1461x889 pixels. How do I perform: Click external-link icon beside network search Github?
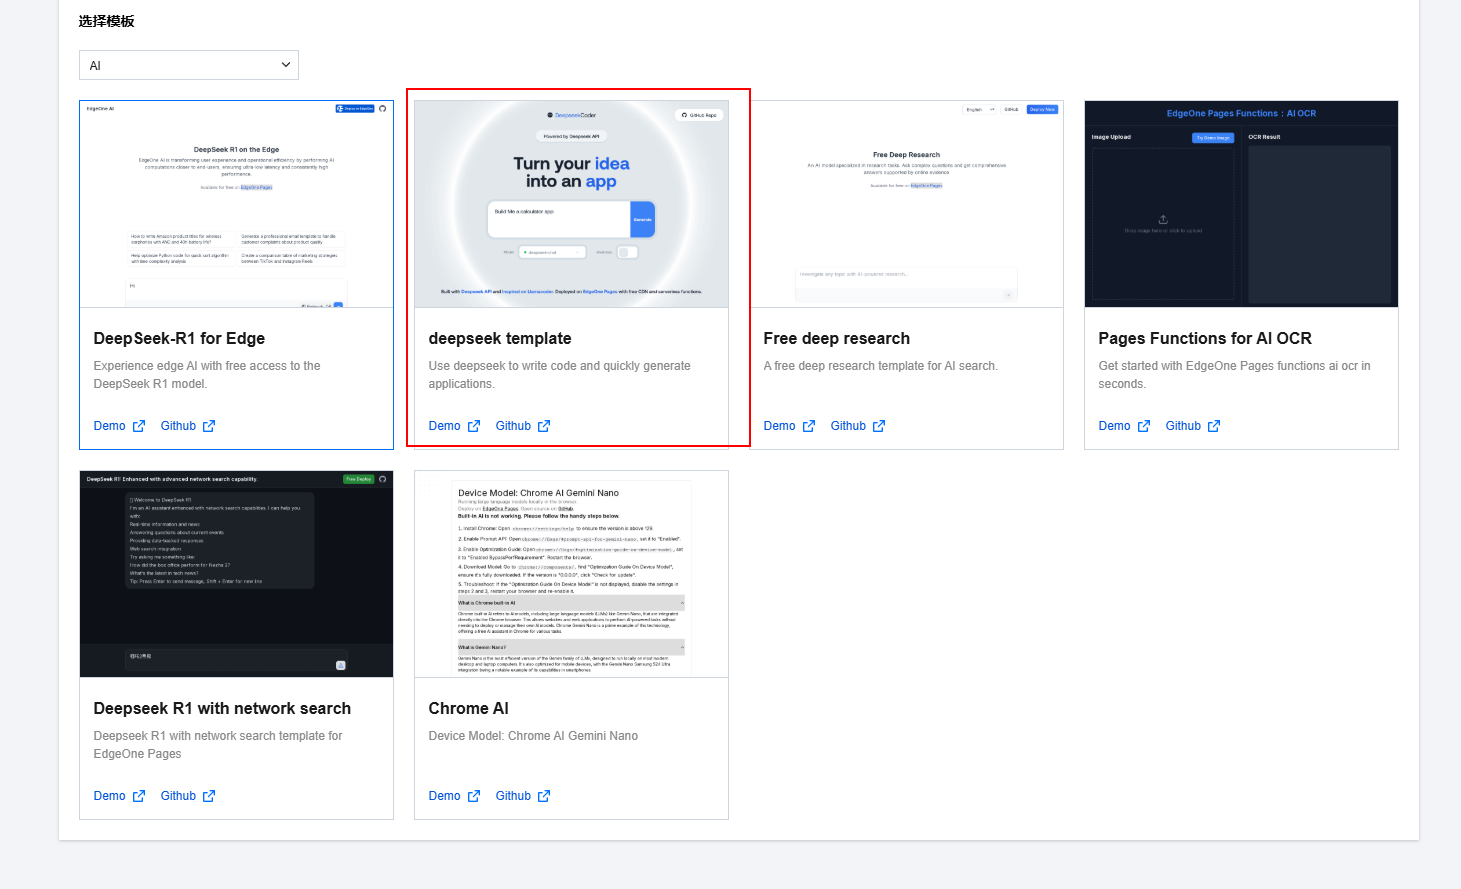point(209,796)
